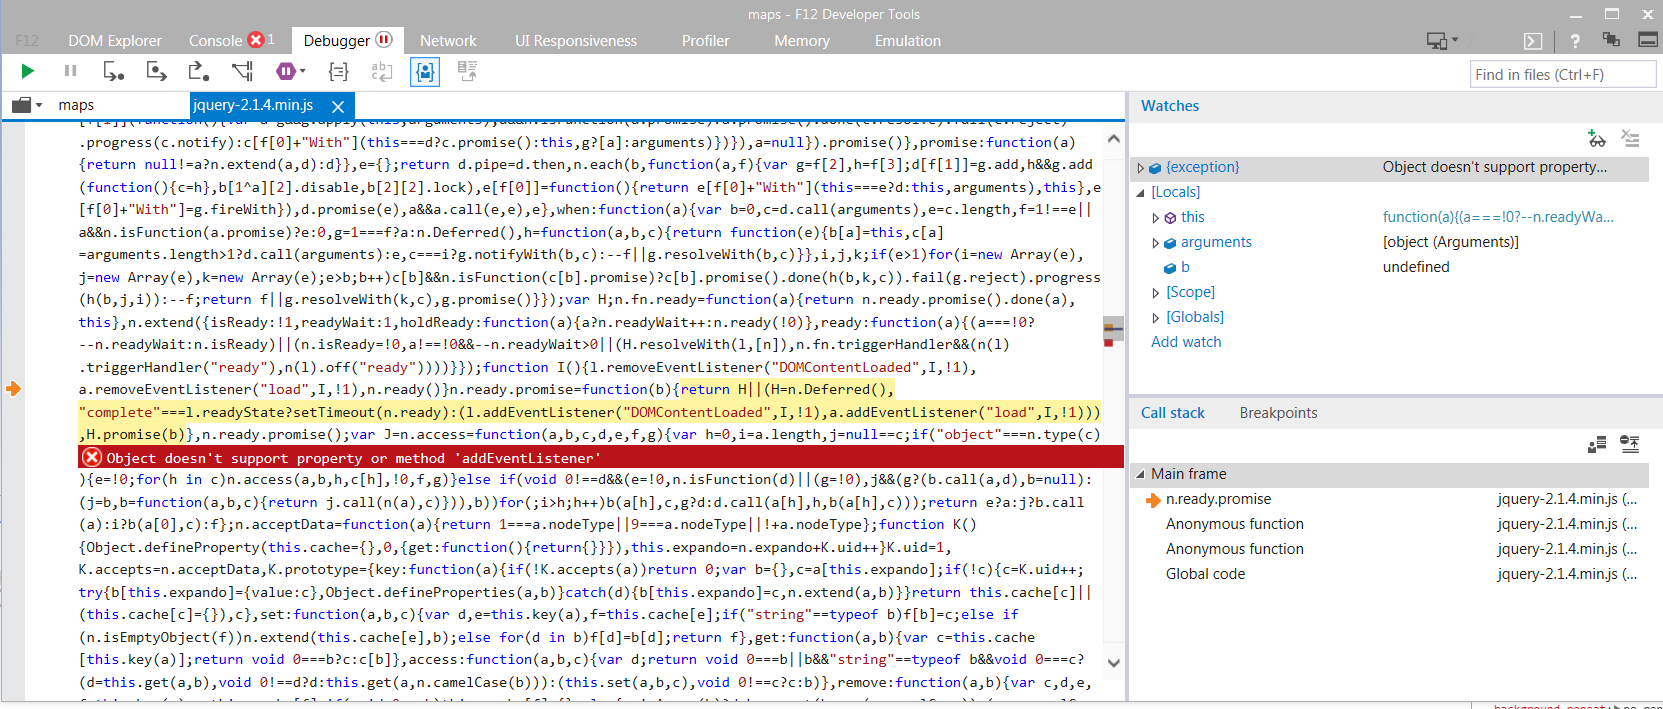Click the Debugger tab

pyautogui.click(x=347, y=41)
